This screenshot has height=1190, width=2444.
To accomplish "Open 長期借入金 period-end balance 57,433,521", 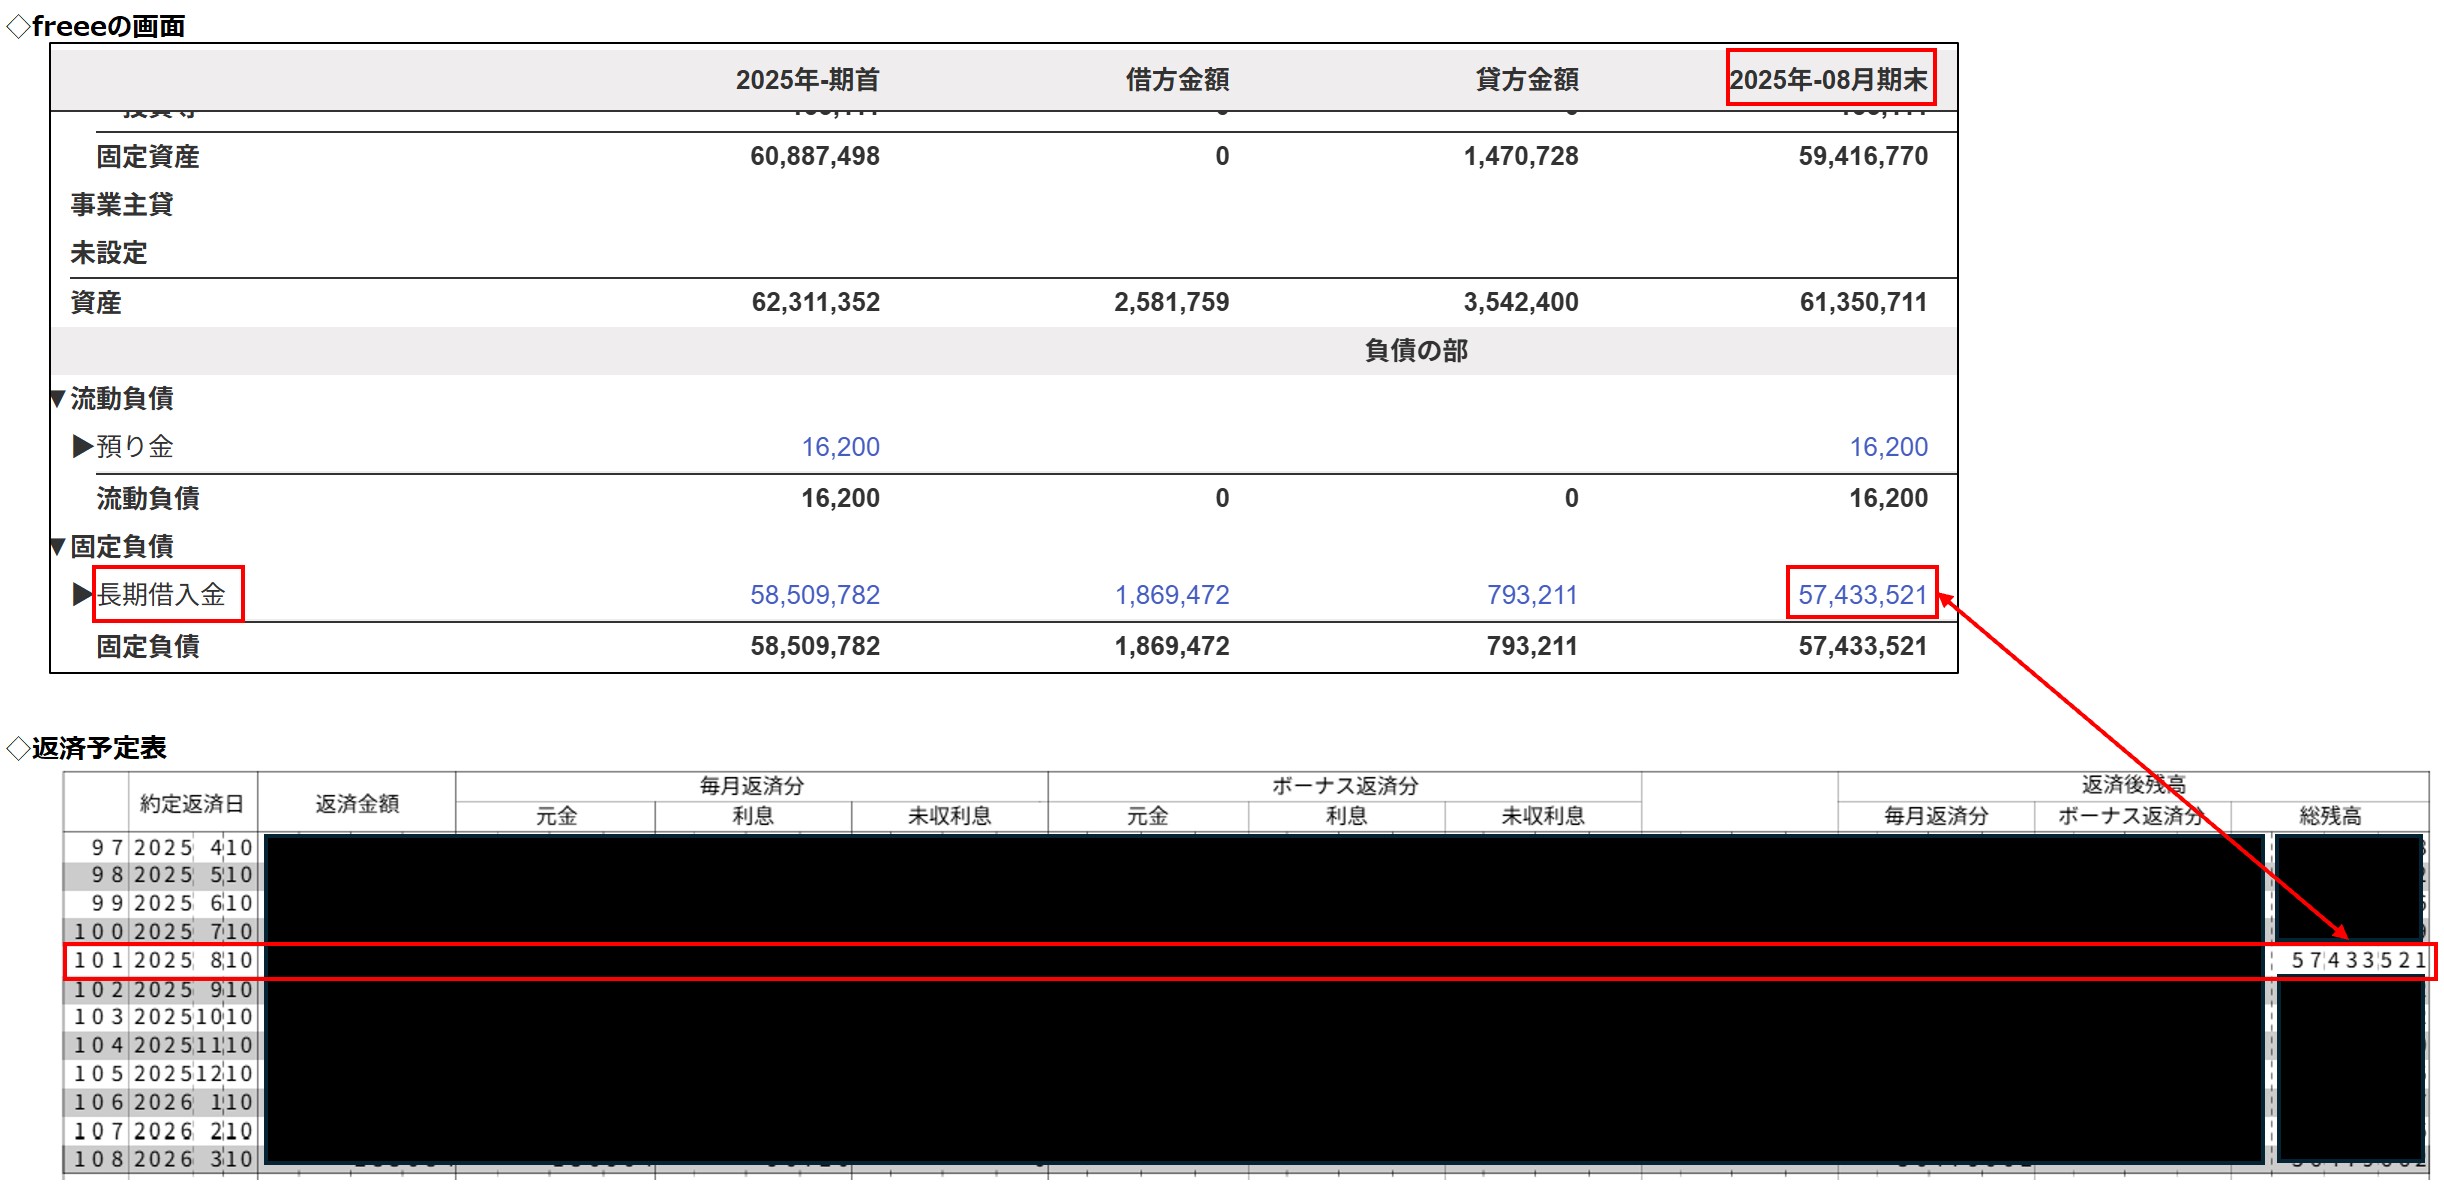I will [x=1862, y=595].
